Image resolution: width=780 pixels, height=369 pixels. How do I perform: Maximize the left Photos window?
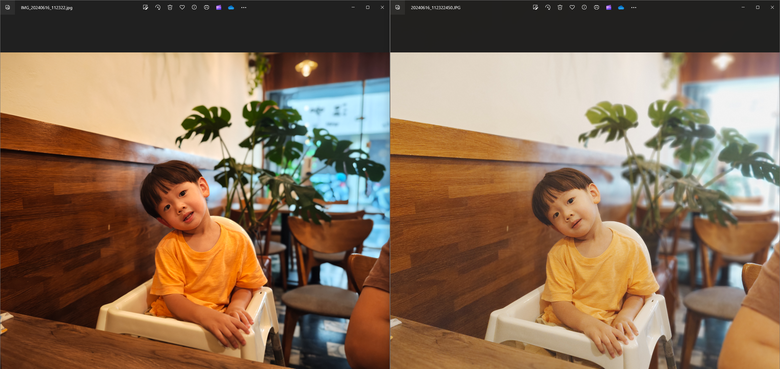click(x=368, y=7)
